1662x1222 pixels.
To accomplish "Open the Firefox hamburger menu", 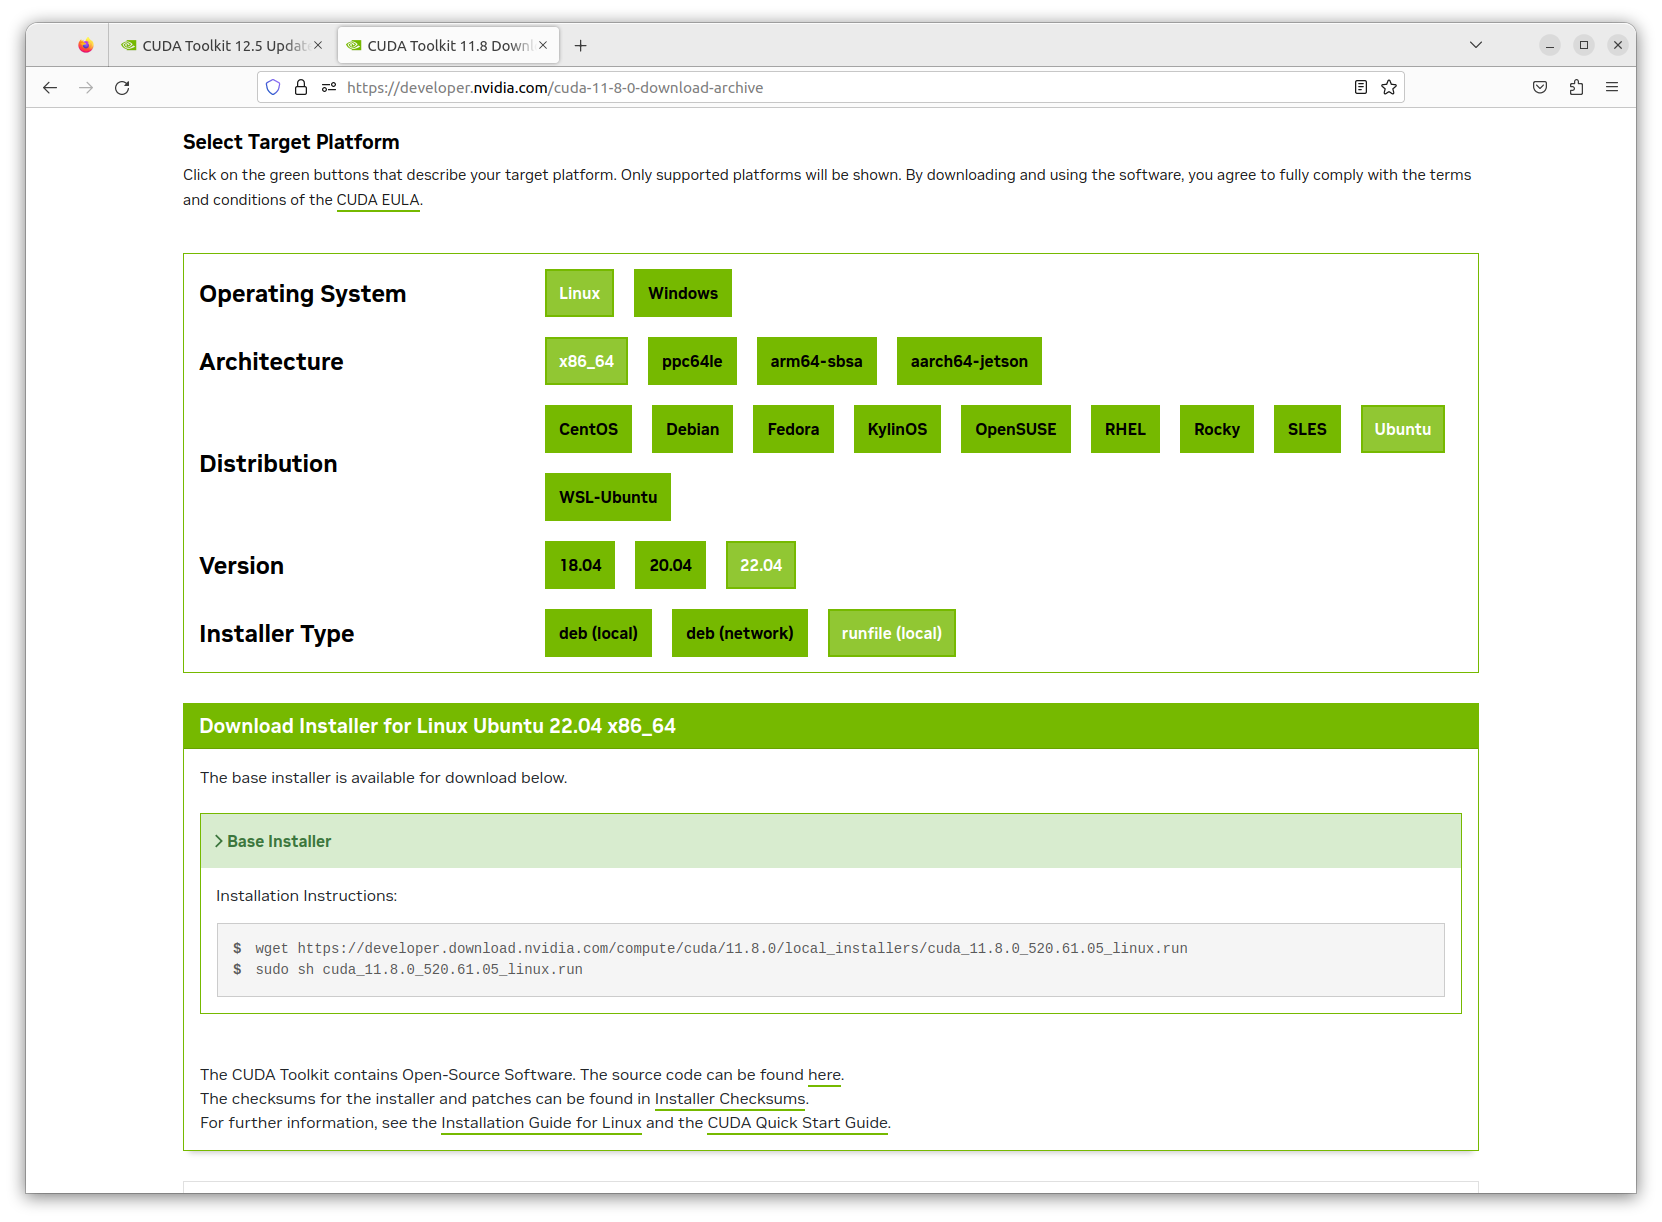I will tap(1612, 88).
